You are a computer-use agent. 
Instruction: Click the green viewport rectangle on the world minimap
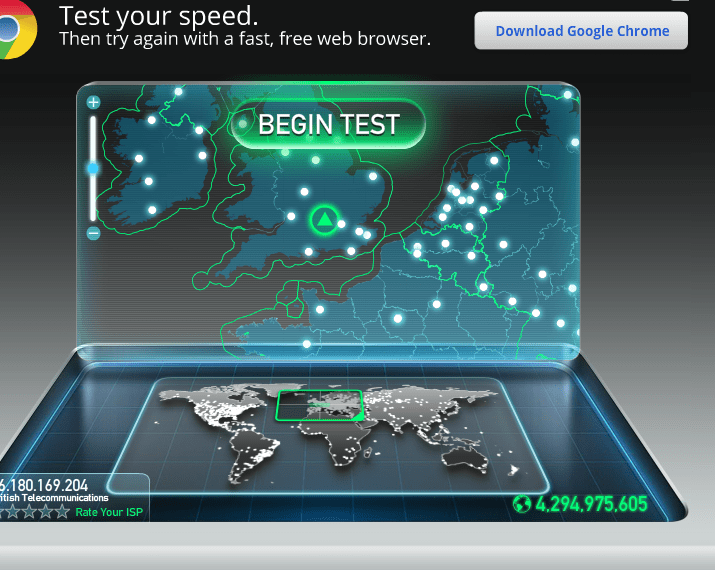320,405
